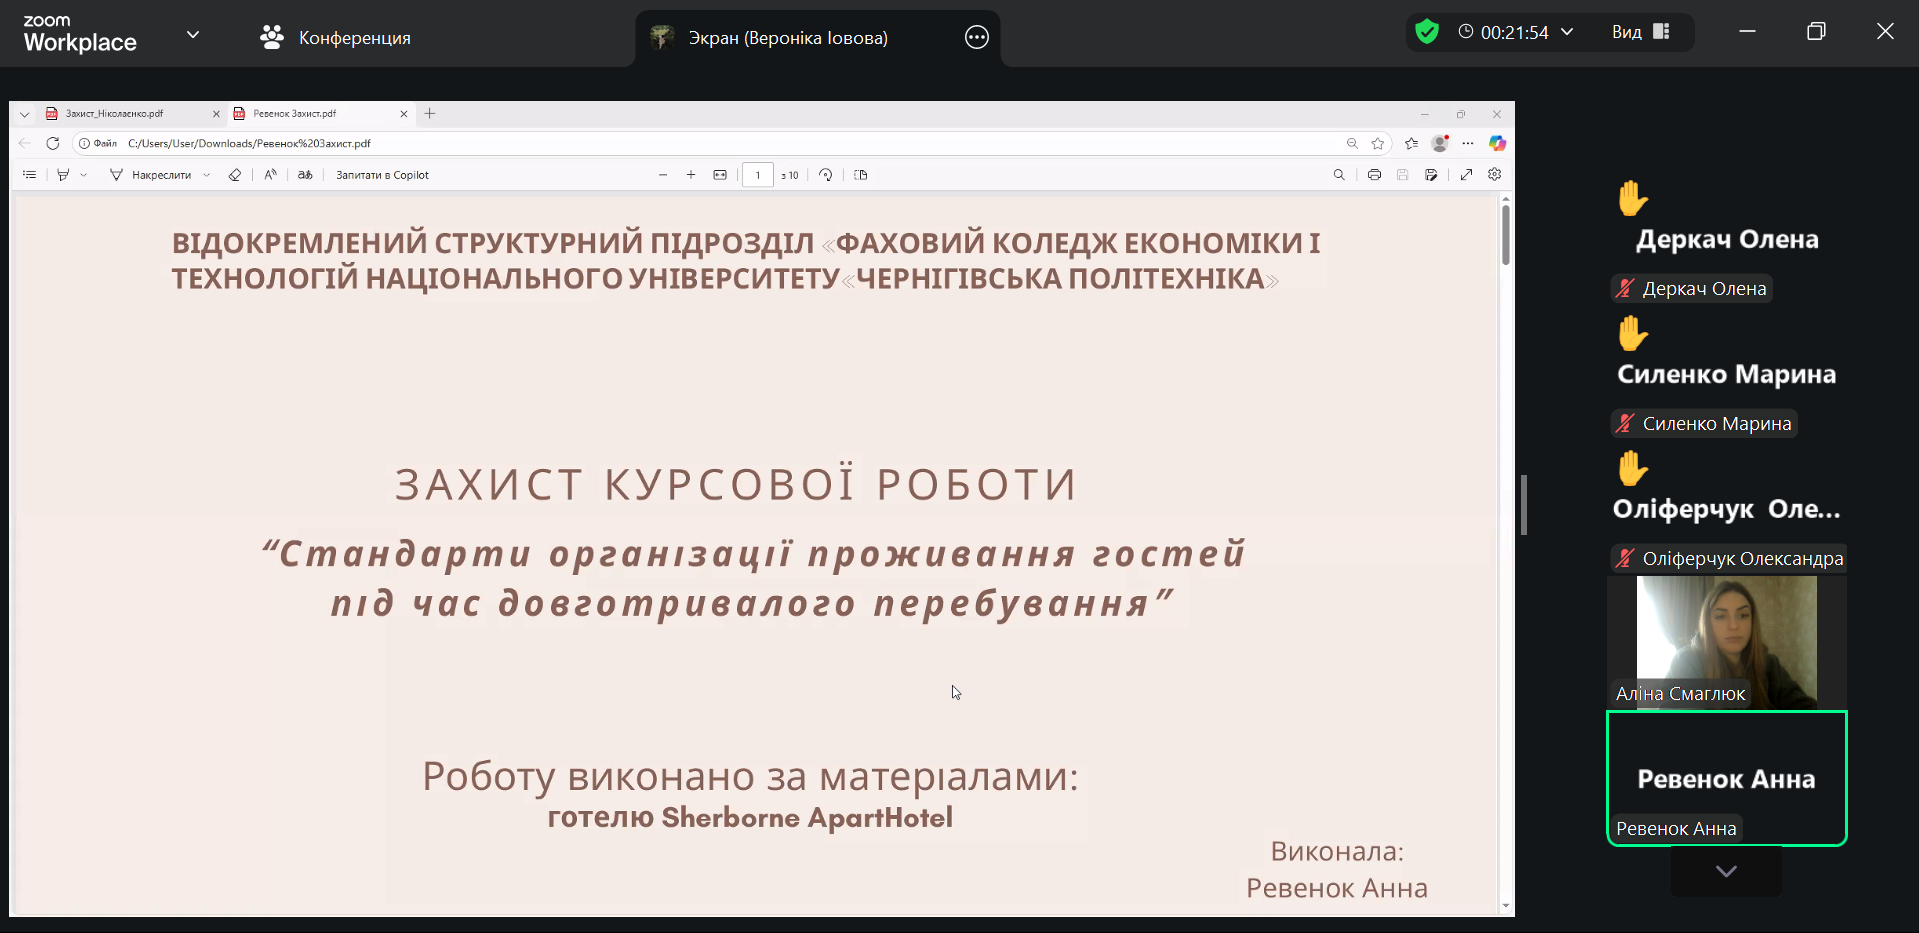Select Алiна Смаглюк video thumbnail

pyautogui.click(x=1726, y=642)
